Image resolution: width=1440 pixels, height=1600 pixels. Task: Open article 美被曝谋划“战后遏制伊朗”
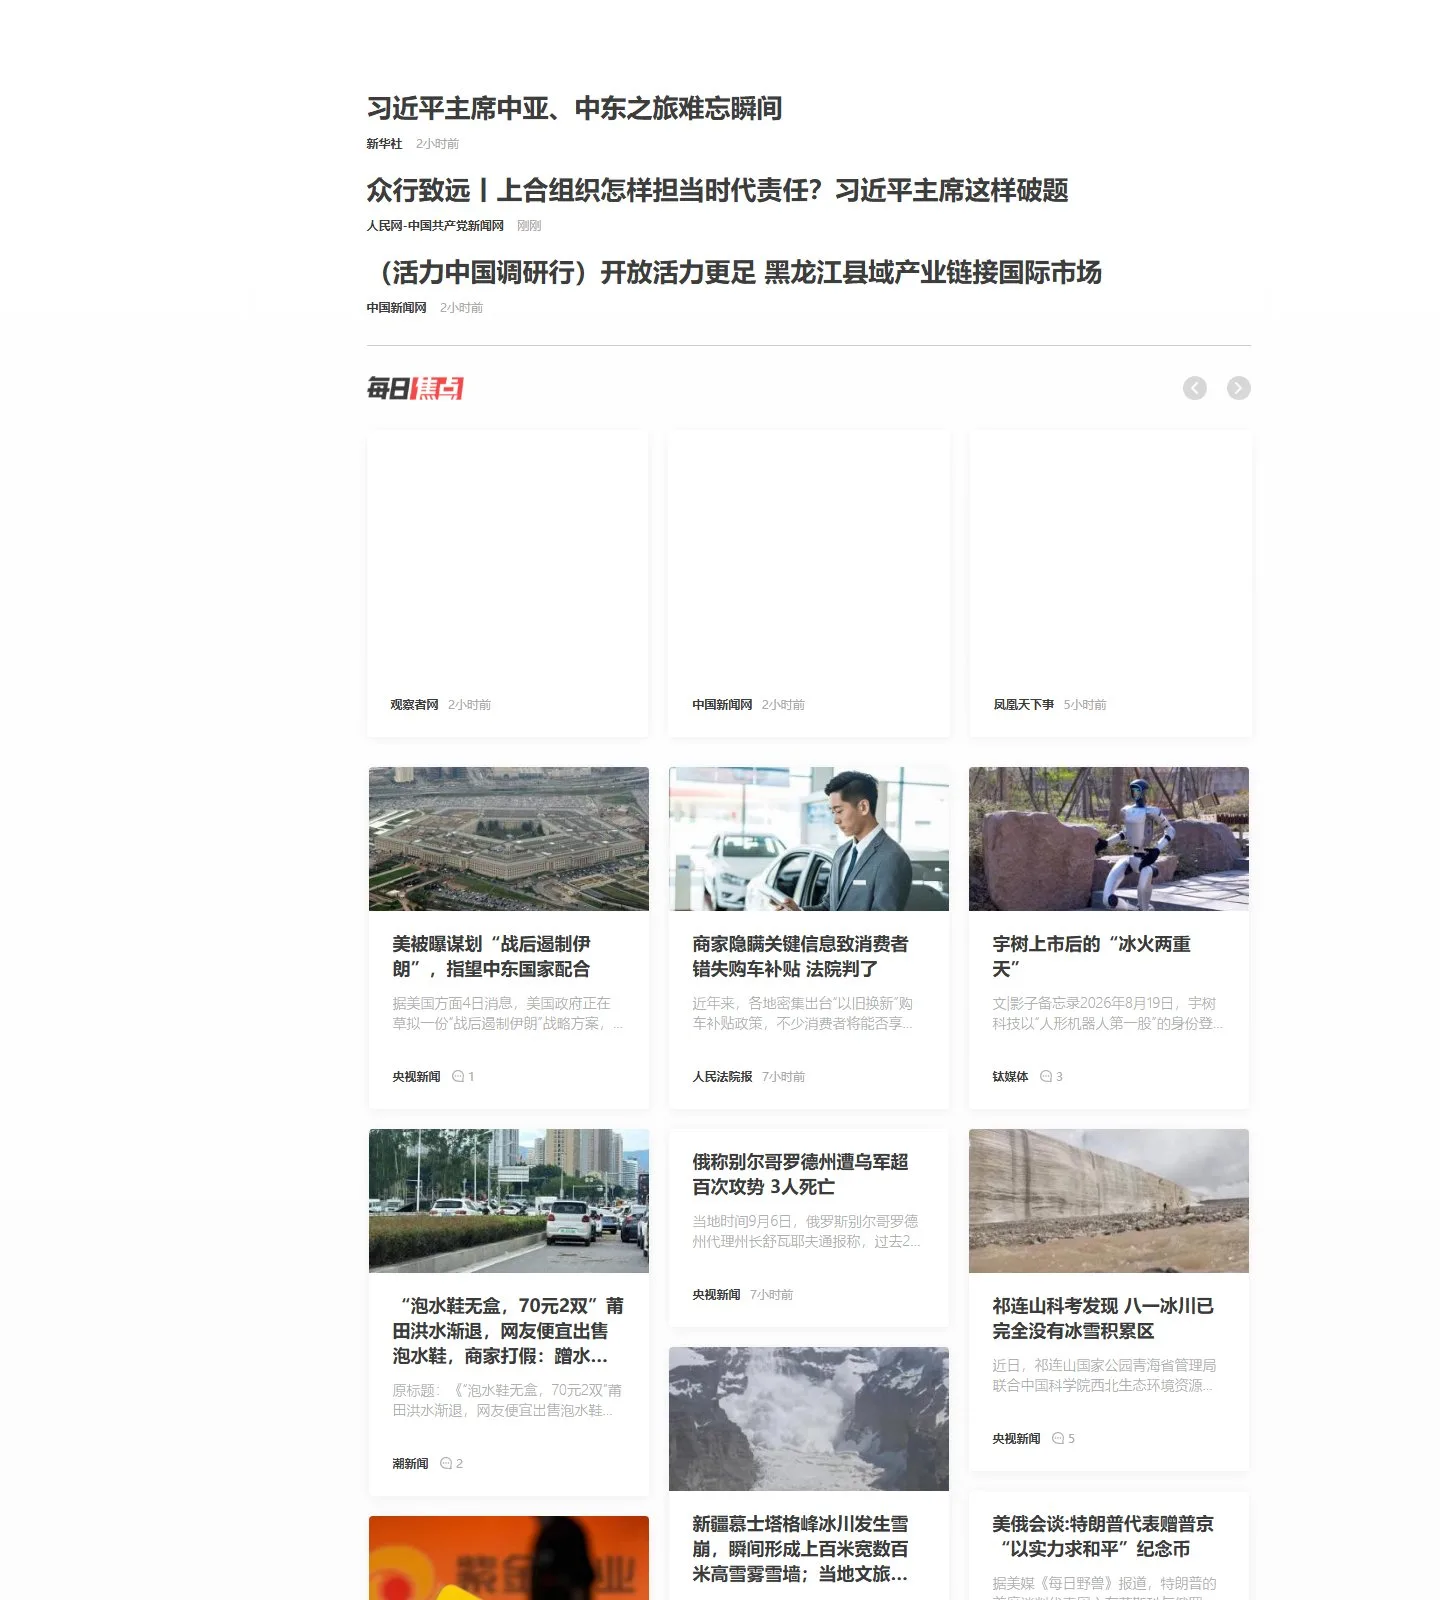click(x=491, y=956)
